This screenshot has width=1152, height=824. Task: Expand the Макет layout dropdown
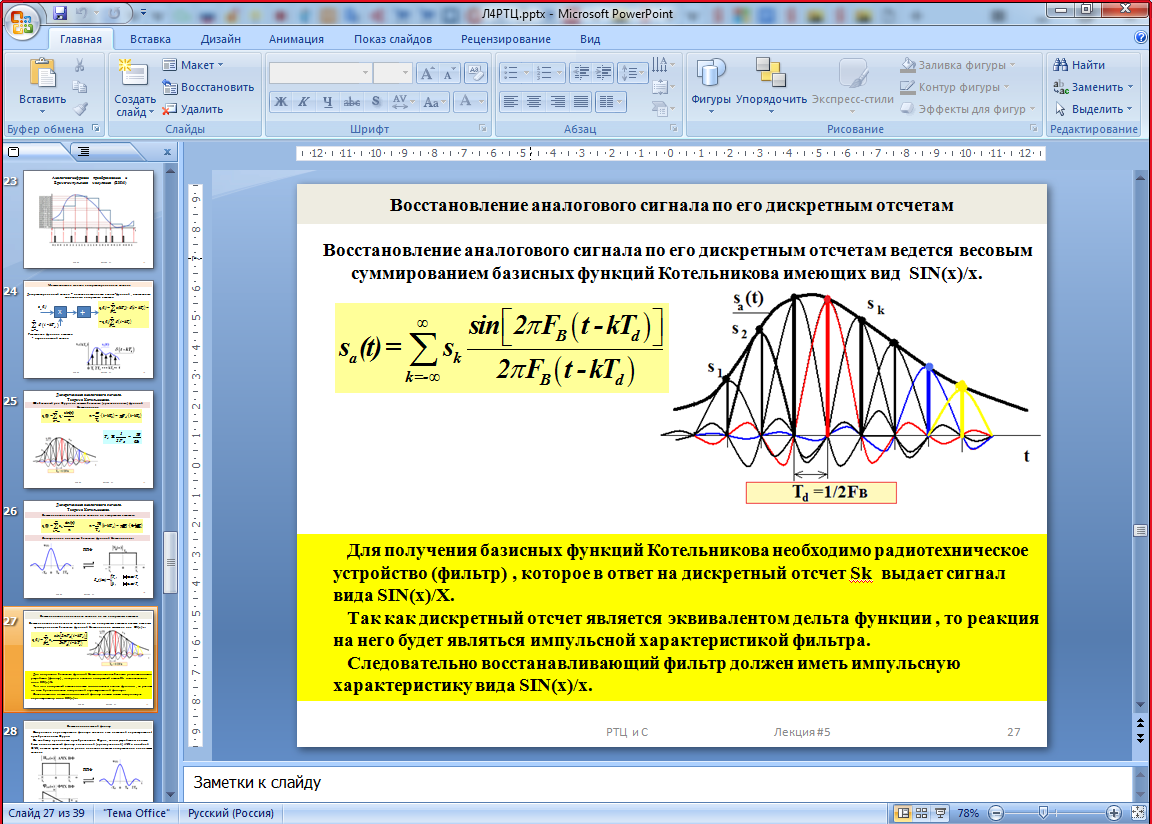(196, 65)
